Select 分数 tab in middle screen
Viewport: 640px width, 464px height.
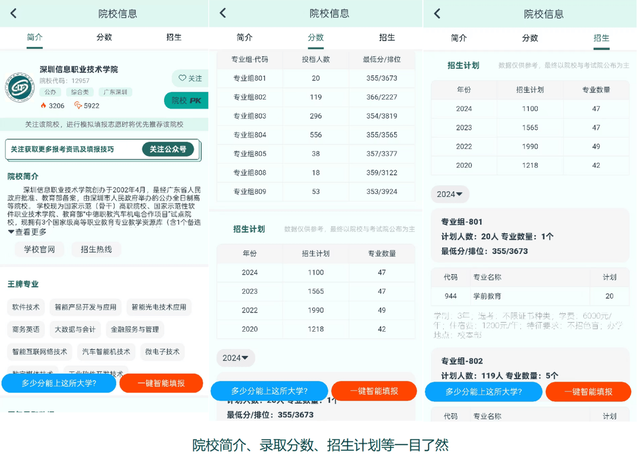pos(316,38)
